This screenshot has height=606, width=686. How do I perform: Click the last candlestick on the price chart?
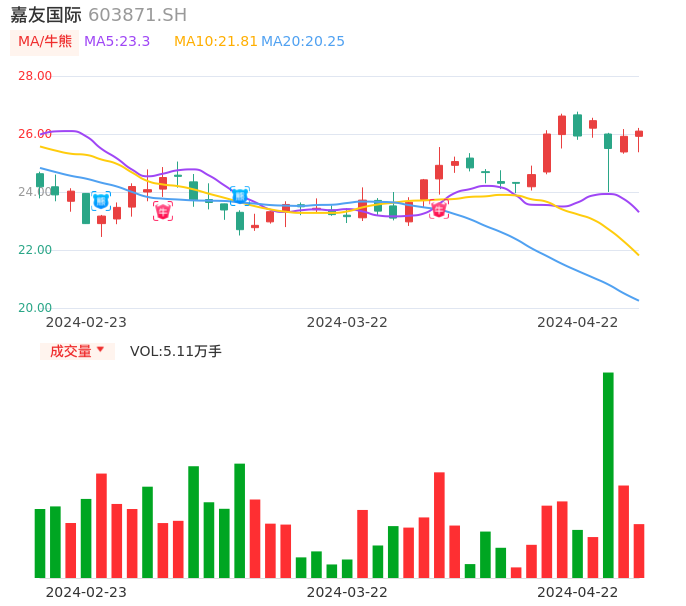tap(639, 134)
